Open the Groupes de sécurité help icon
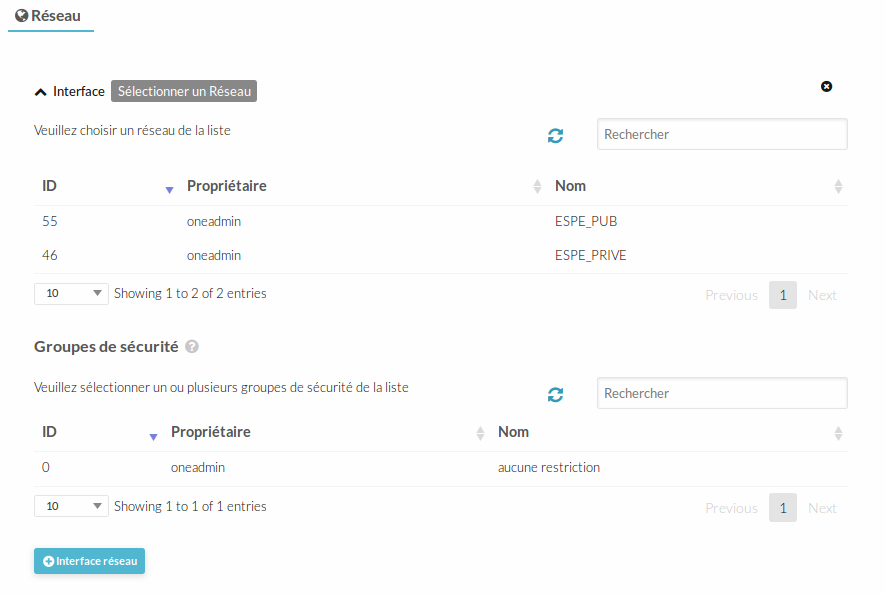 pos(192,347)
